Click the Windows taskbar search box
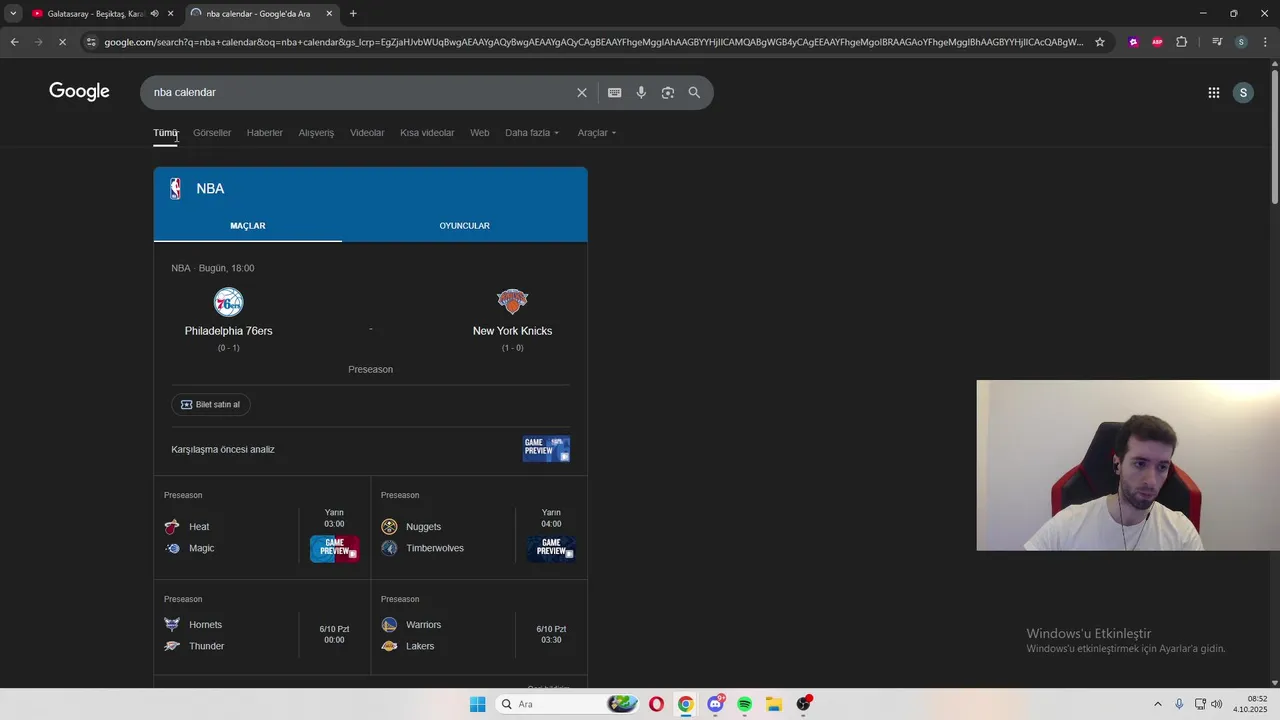The width and height of the screenshot is (1280, 720). click(x=568, y=704)
